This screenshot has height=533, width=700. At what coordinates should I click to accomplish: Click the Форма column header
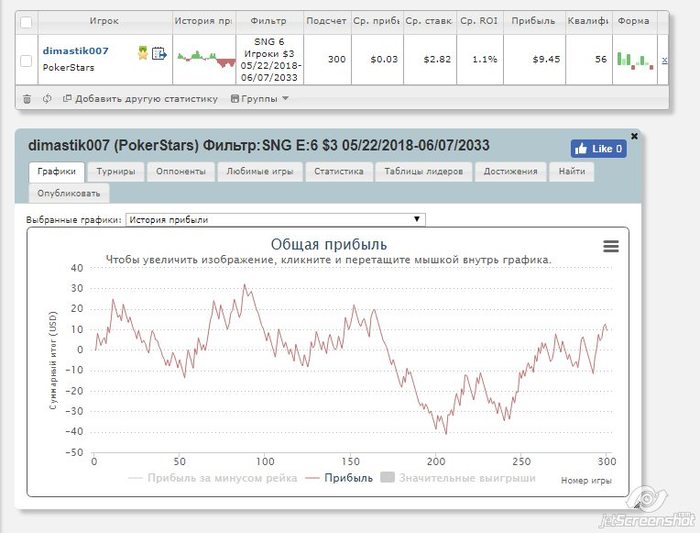point(633,21)
